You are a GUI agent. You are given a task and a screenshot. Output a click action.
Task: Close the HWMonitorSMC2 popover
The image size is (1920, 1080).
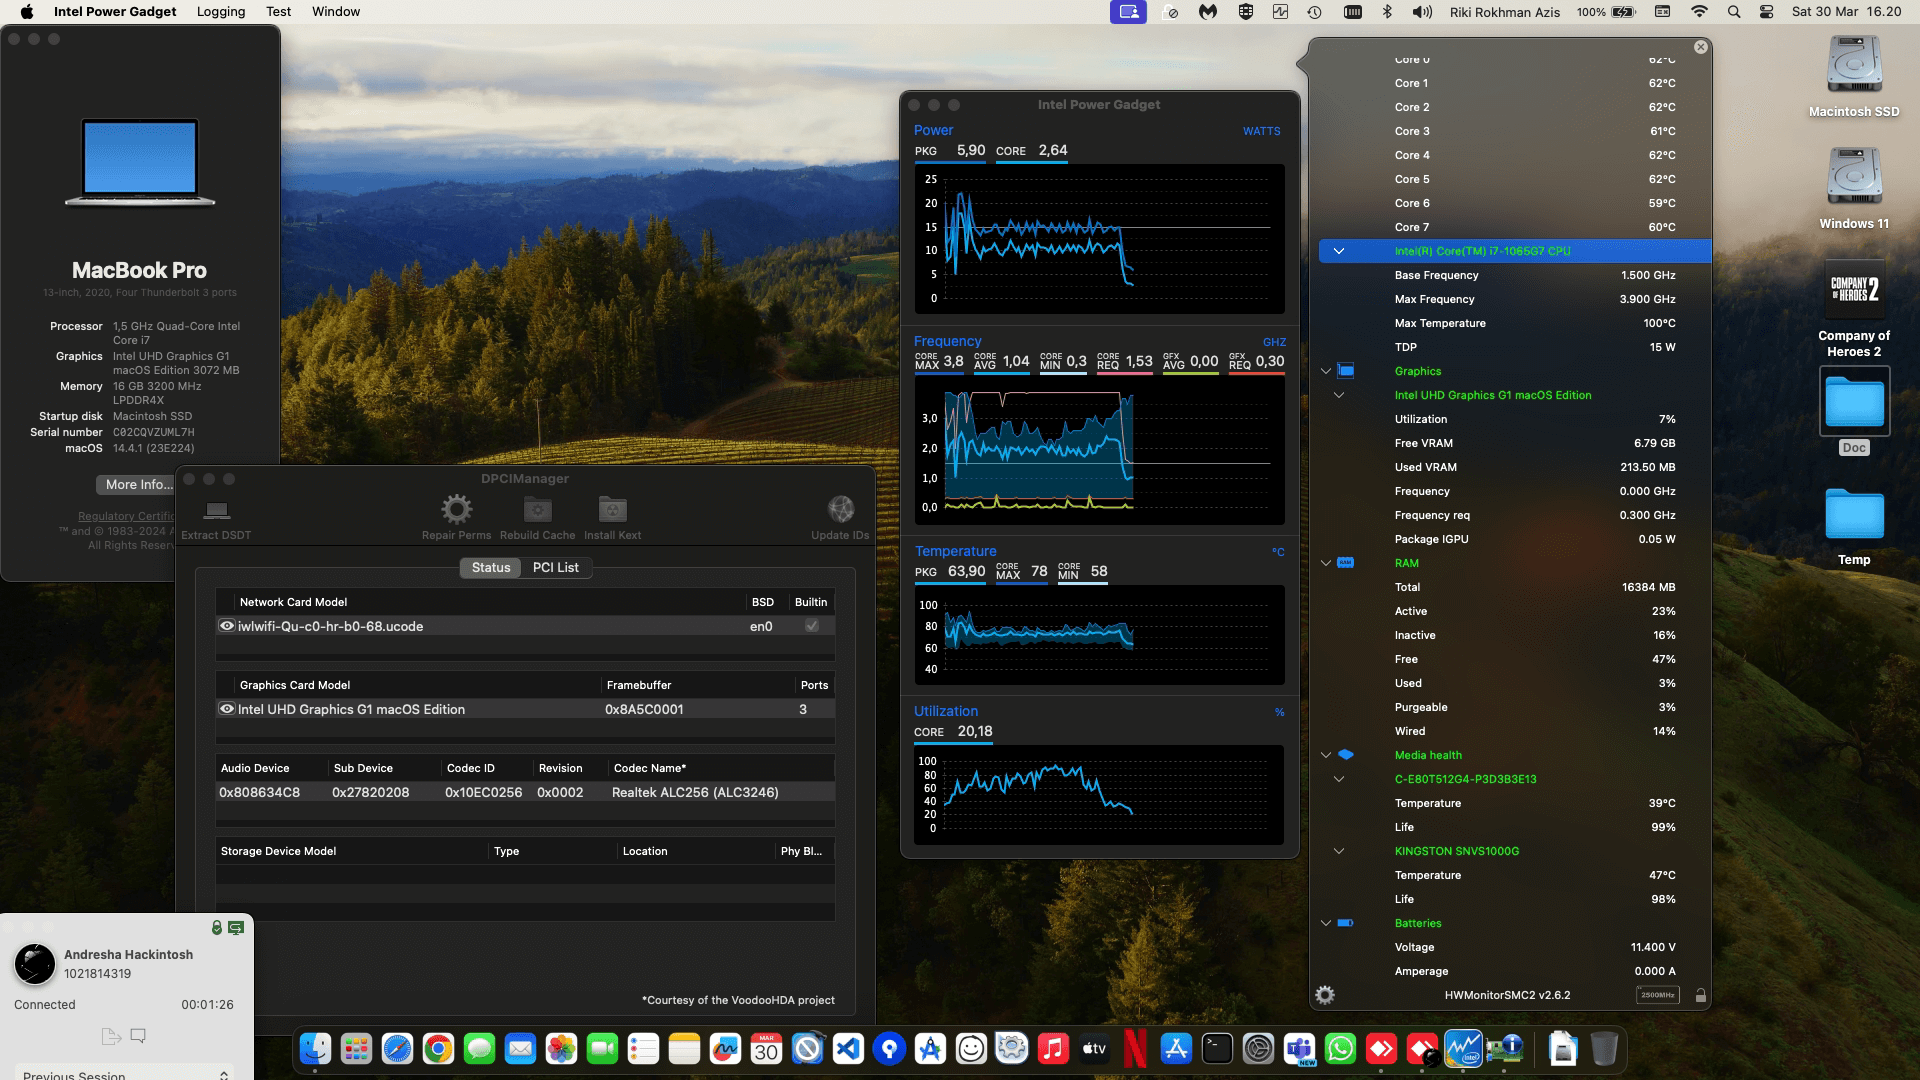[x=1701, y=47]
